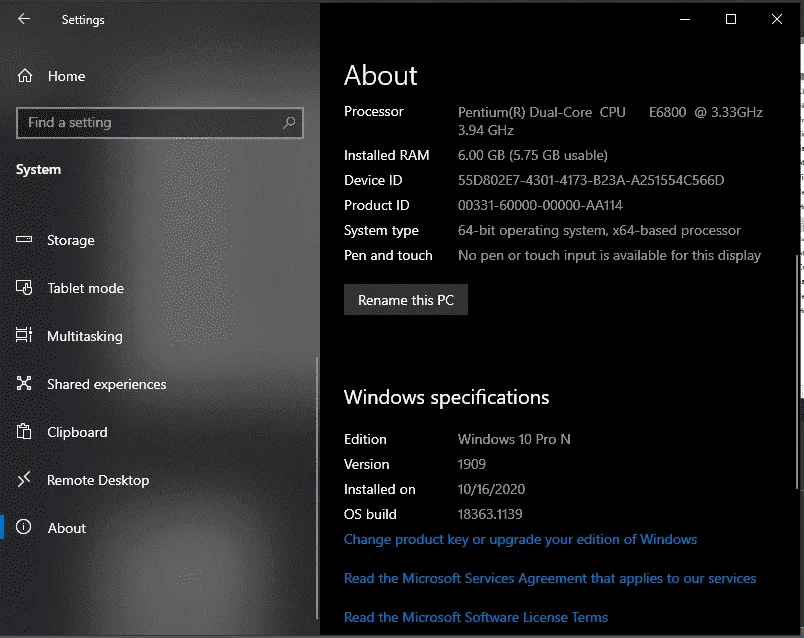Select the About info icon
Viewport: 804px width, 638px height.
[x=24, y=527]
